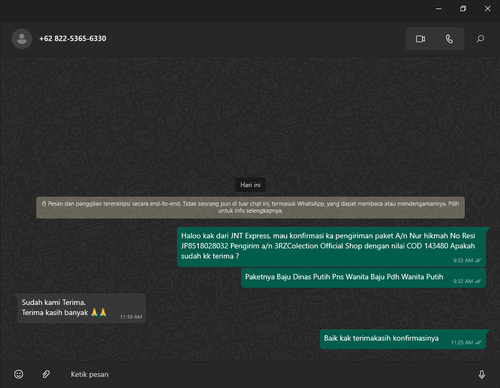Record a voice message with the microphone
Image resolution: width=500 pixels, height=388 pixels.
(482, 374)
